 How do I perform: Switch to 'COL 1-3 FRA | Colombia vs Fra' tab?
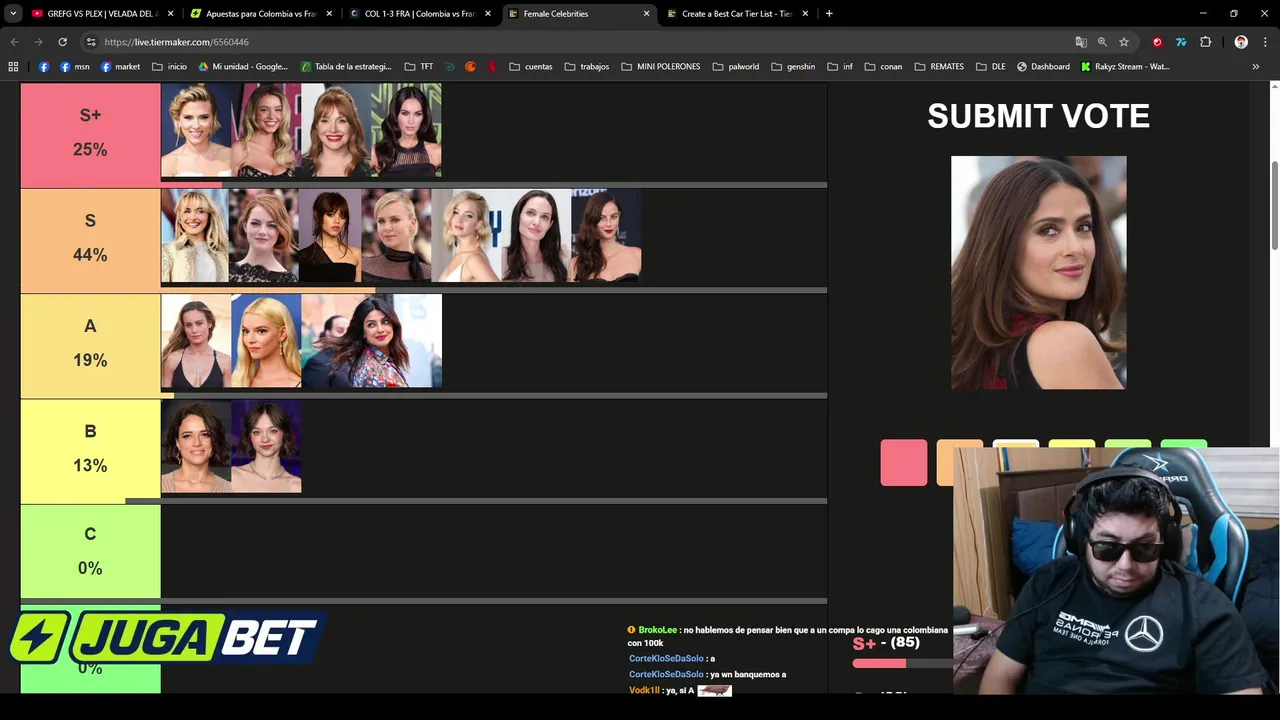click(x=419, y=14)
